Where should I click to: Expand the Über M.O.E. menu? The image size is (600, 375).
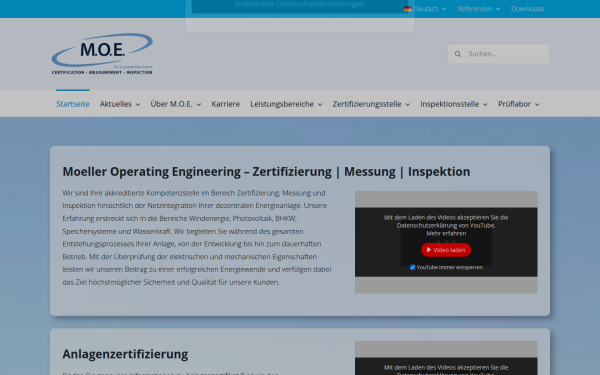click(176, 104)
